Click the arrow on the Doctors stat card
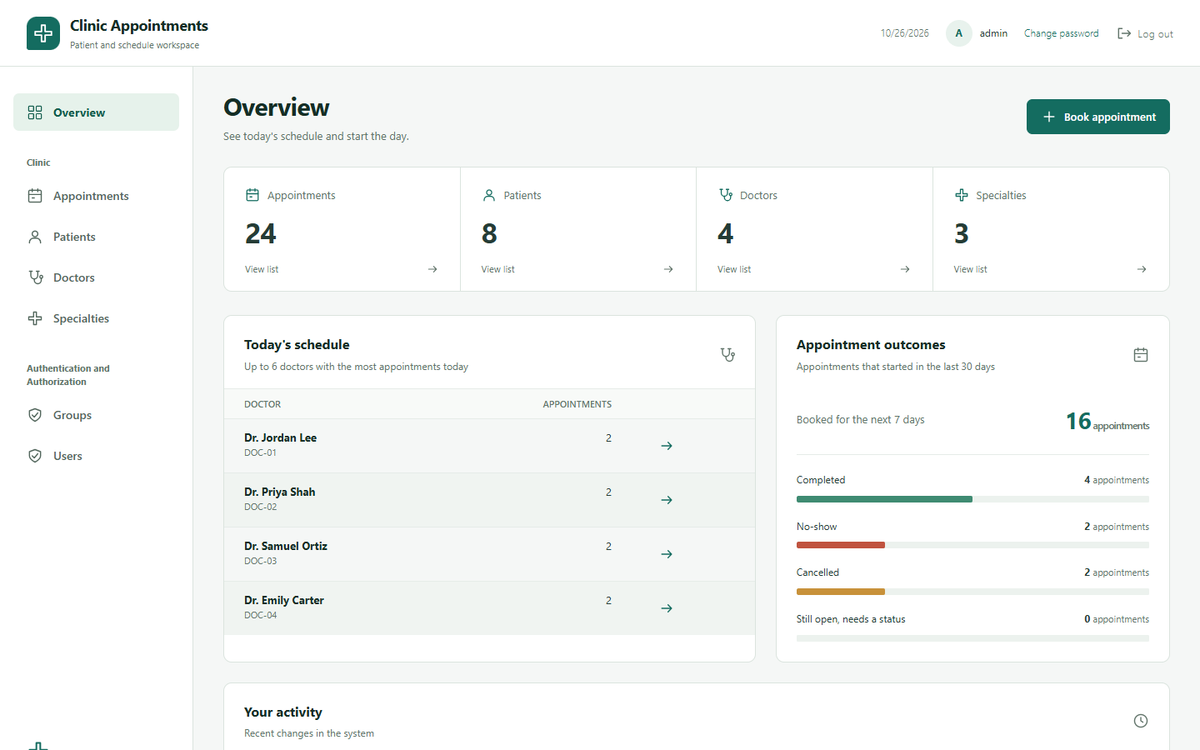The width and height of the screenshot is (1200, 750). [905, 269]
